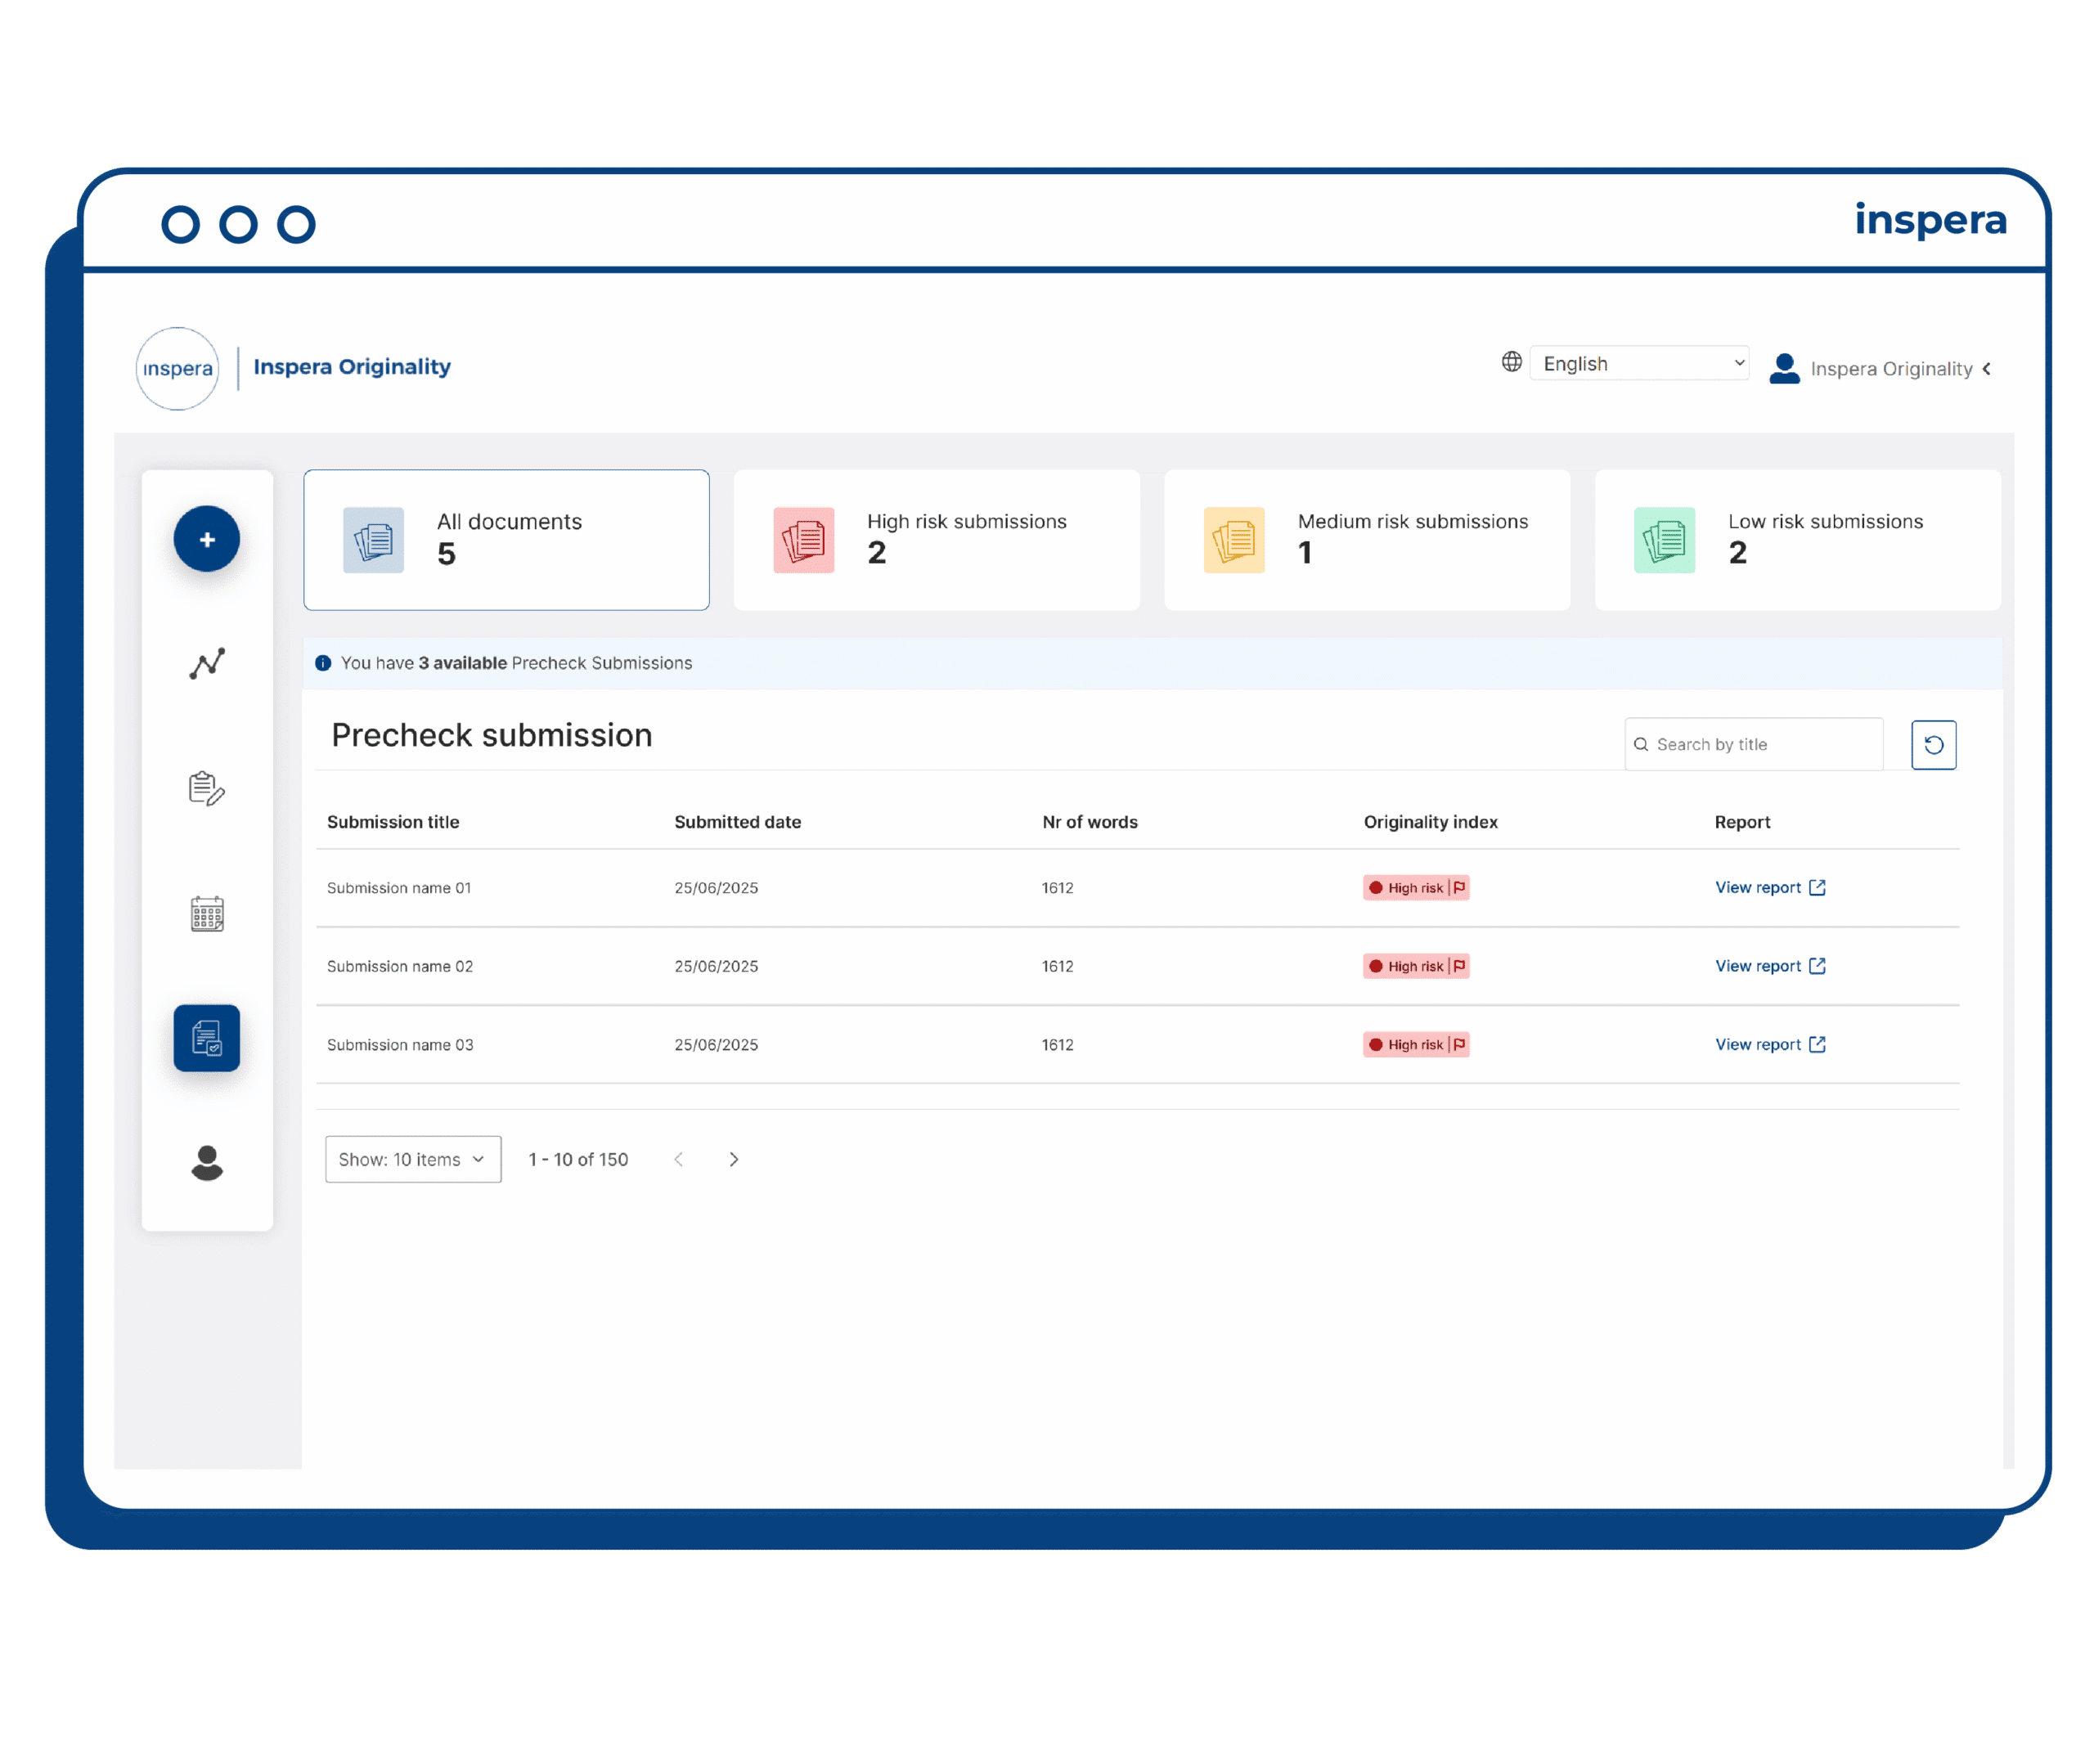Select the precheck documents sidebar icon
This screenshot has width=2094, height=1764.
point(207,1039)
